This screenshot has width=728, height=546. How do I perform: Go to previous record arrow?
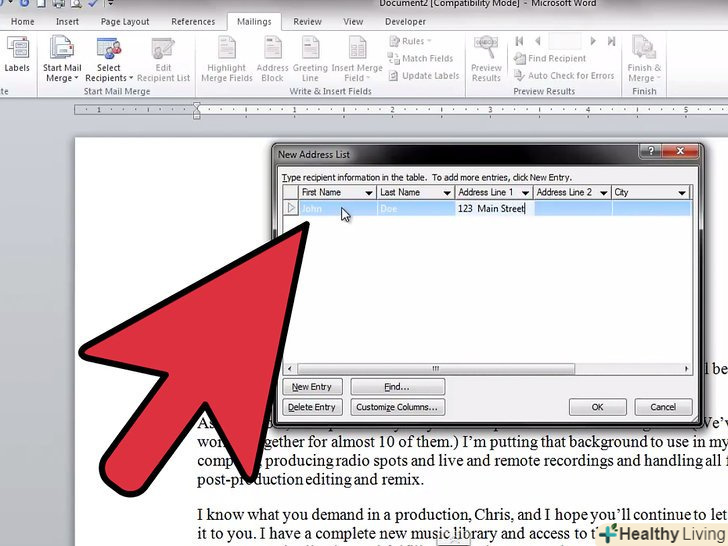tap(538, 41)
